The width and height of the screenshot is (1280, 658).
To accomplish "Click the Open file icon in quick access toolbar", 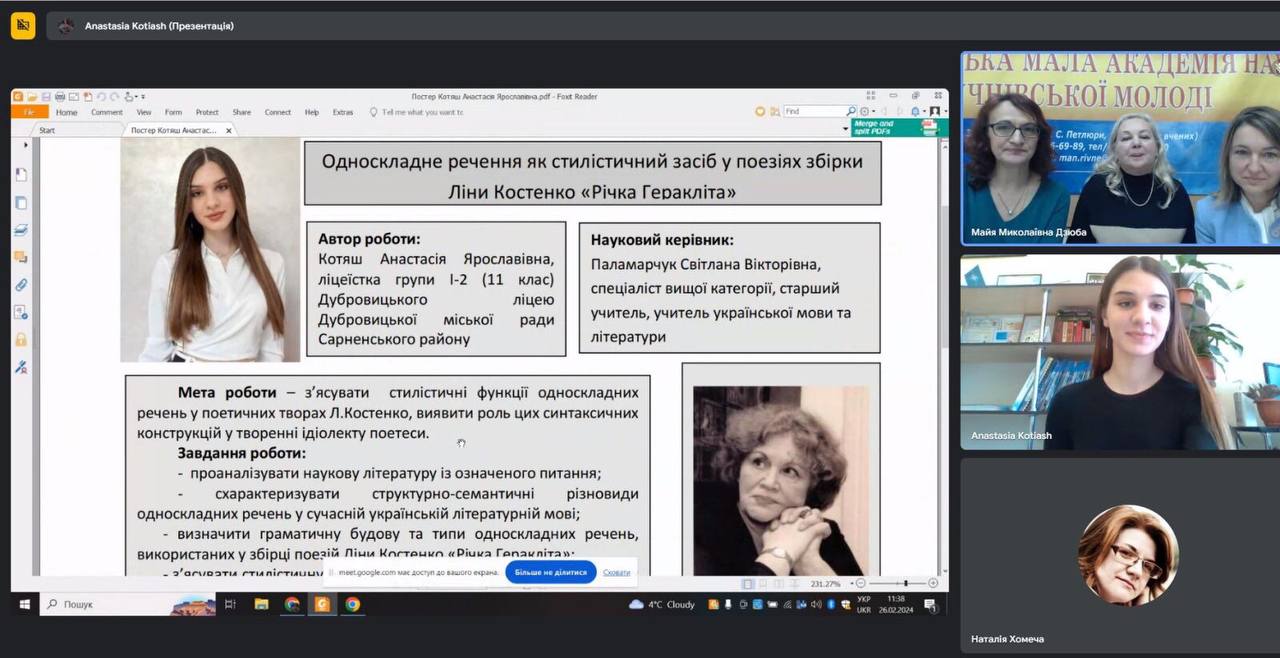I will 32,97.
